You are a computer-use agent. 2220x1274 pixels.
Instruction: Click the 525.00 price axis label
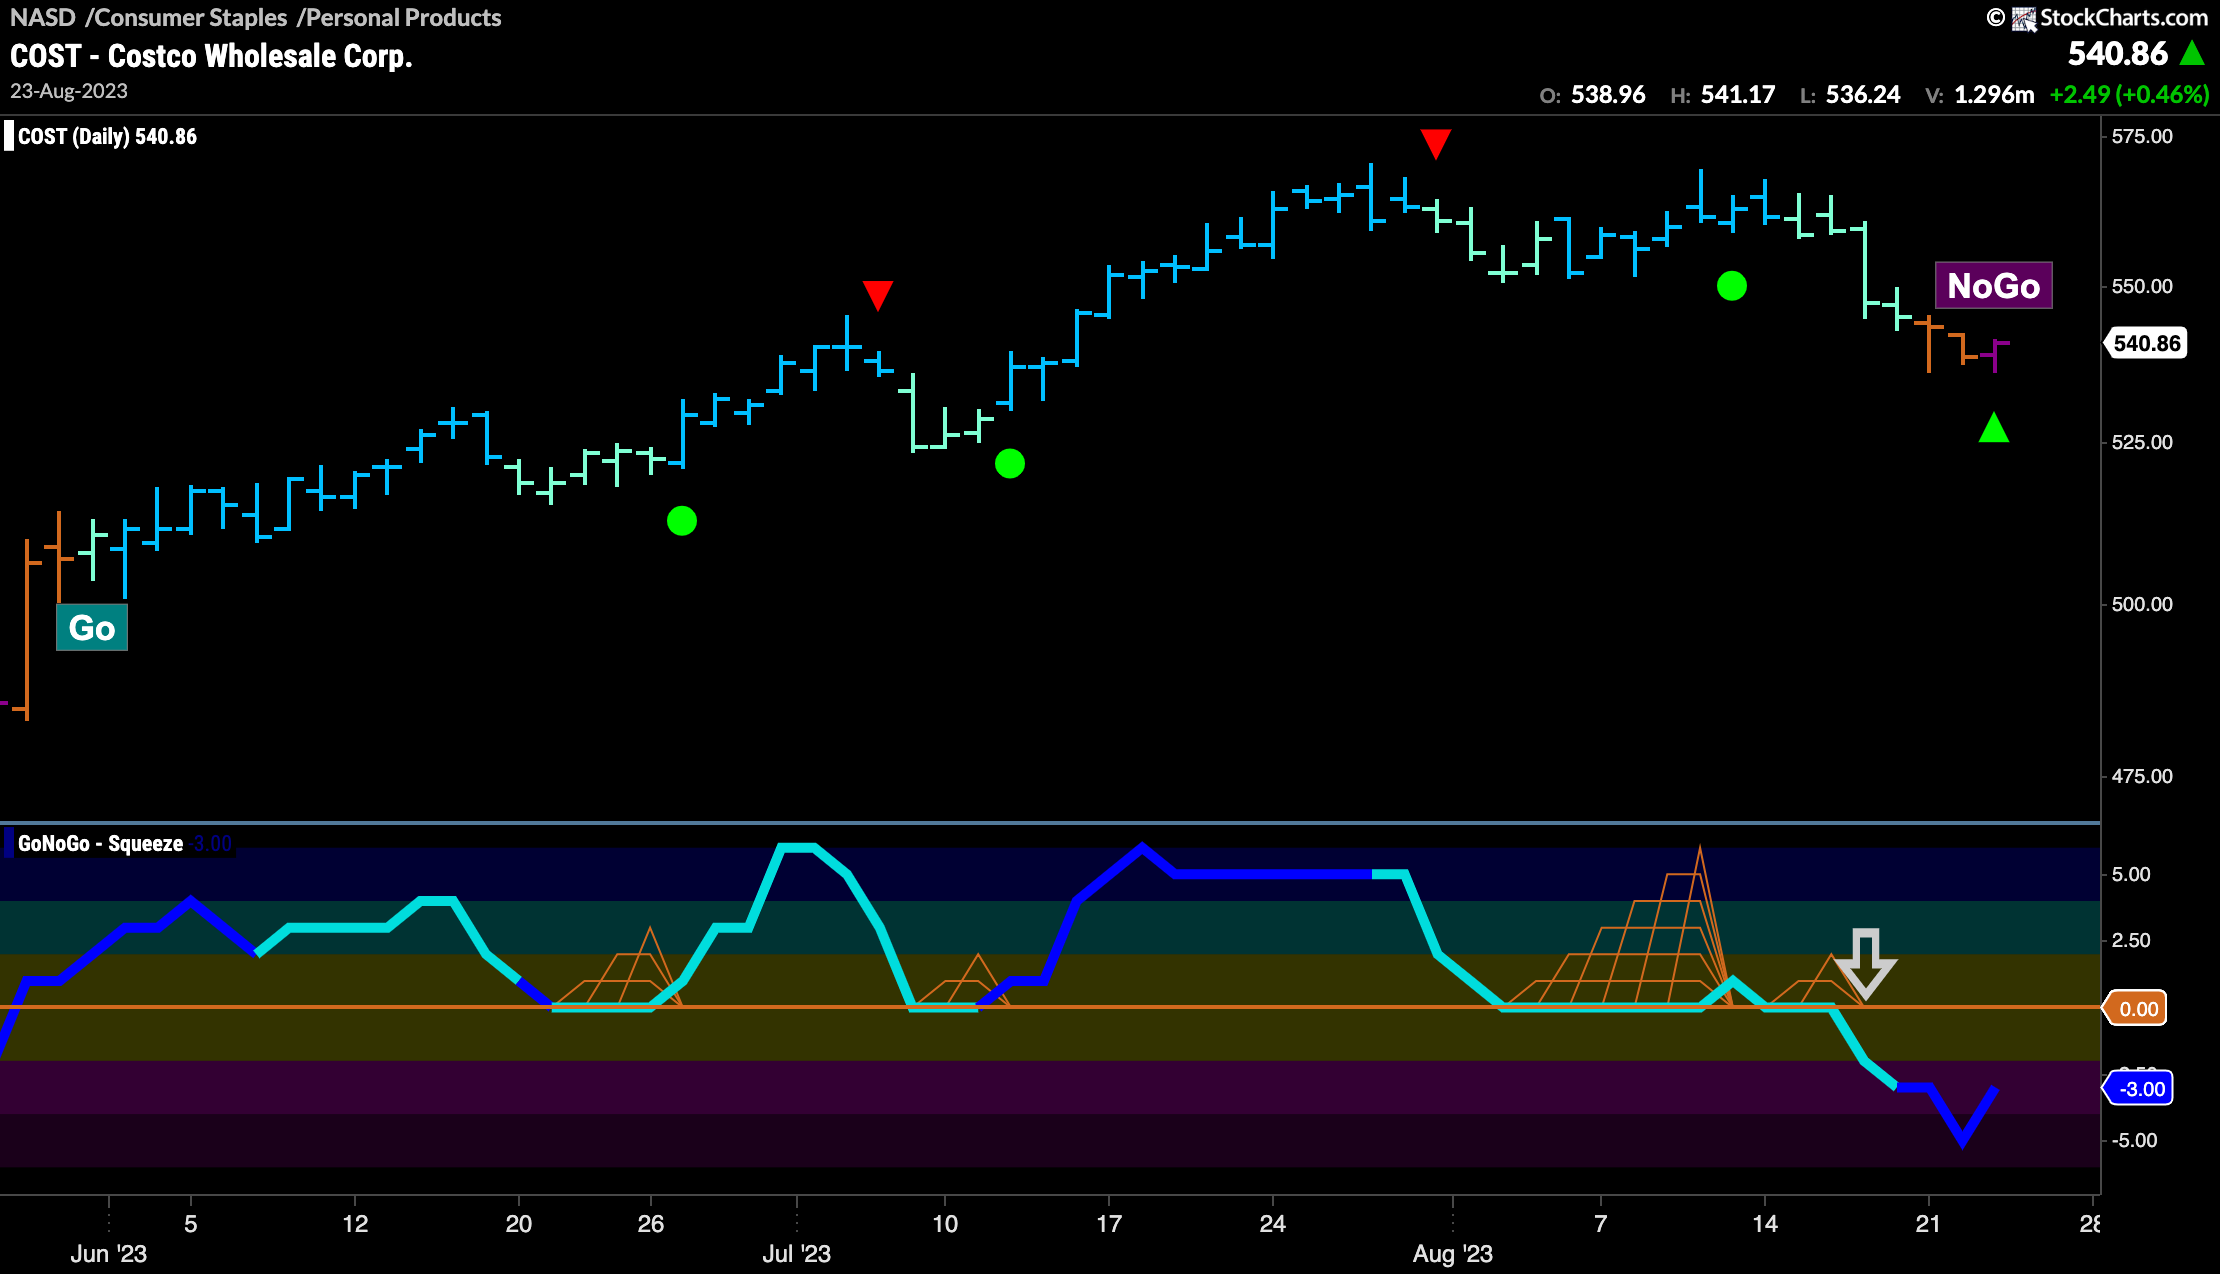[2142, 442]
